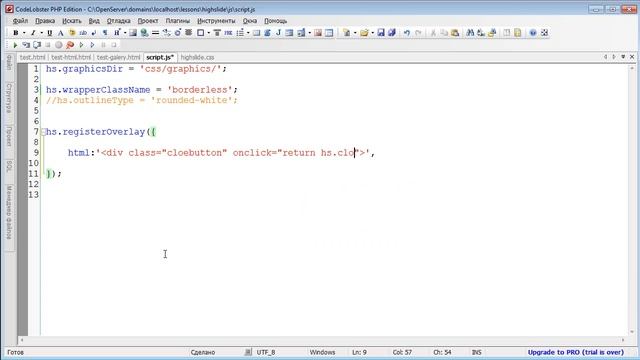Click the 'J' script toolbar icon
The height and width of the screenshot is (360, 640).
[278, 33]
